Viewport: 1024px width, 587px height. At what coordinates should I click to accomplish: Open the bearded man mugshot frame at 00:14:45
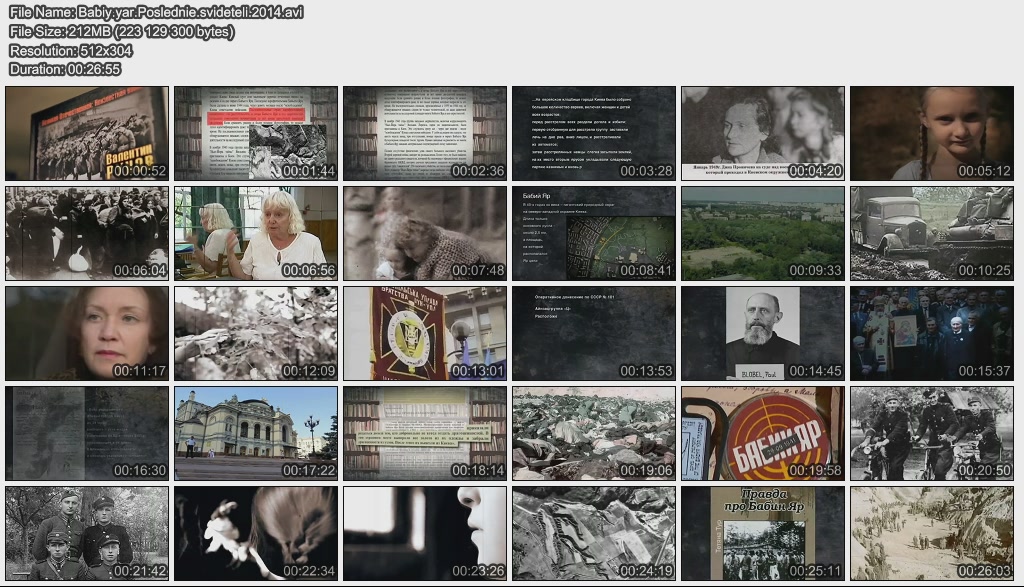pyautogui.click(x=763, y=334)
